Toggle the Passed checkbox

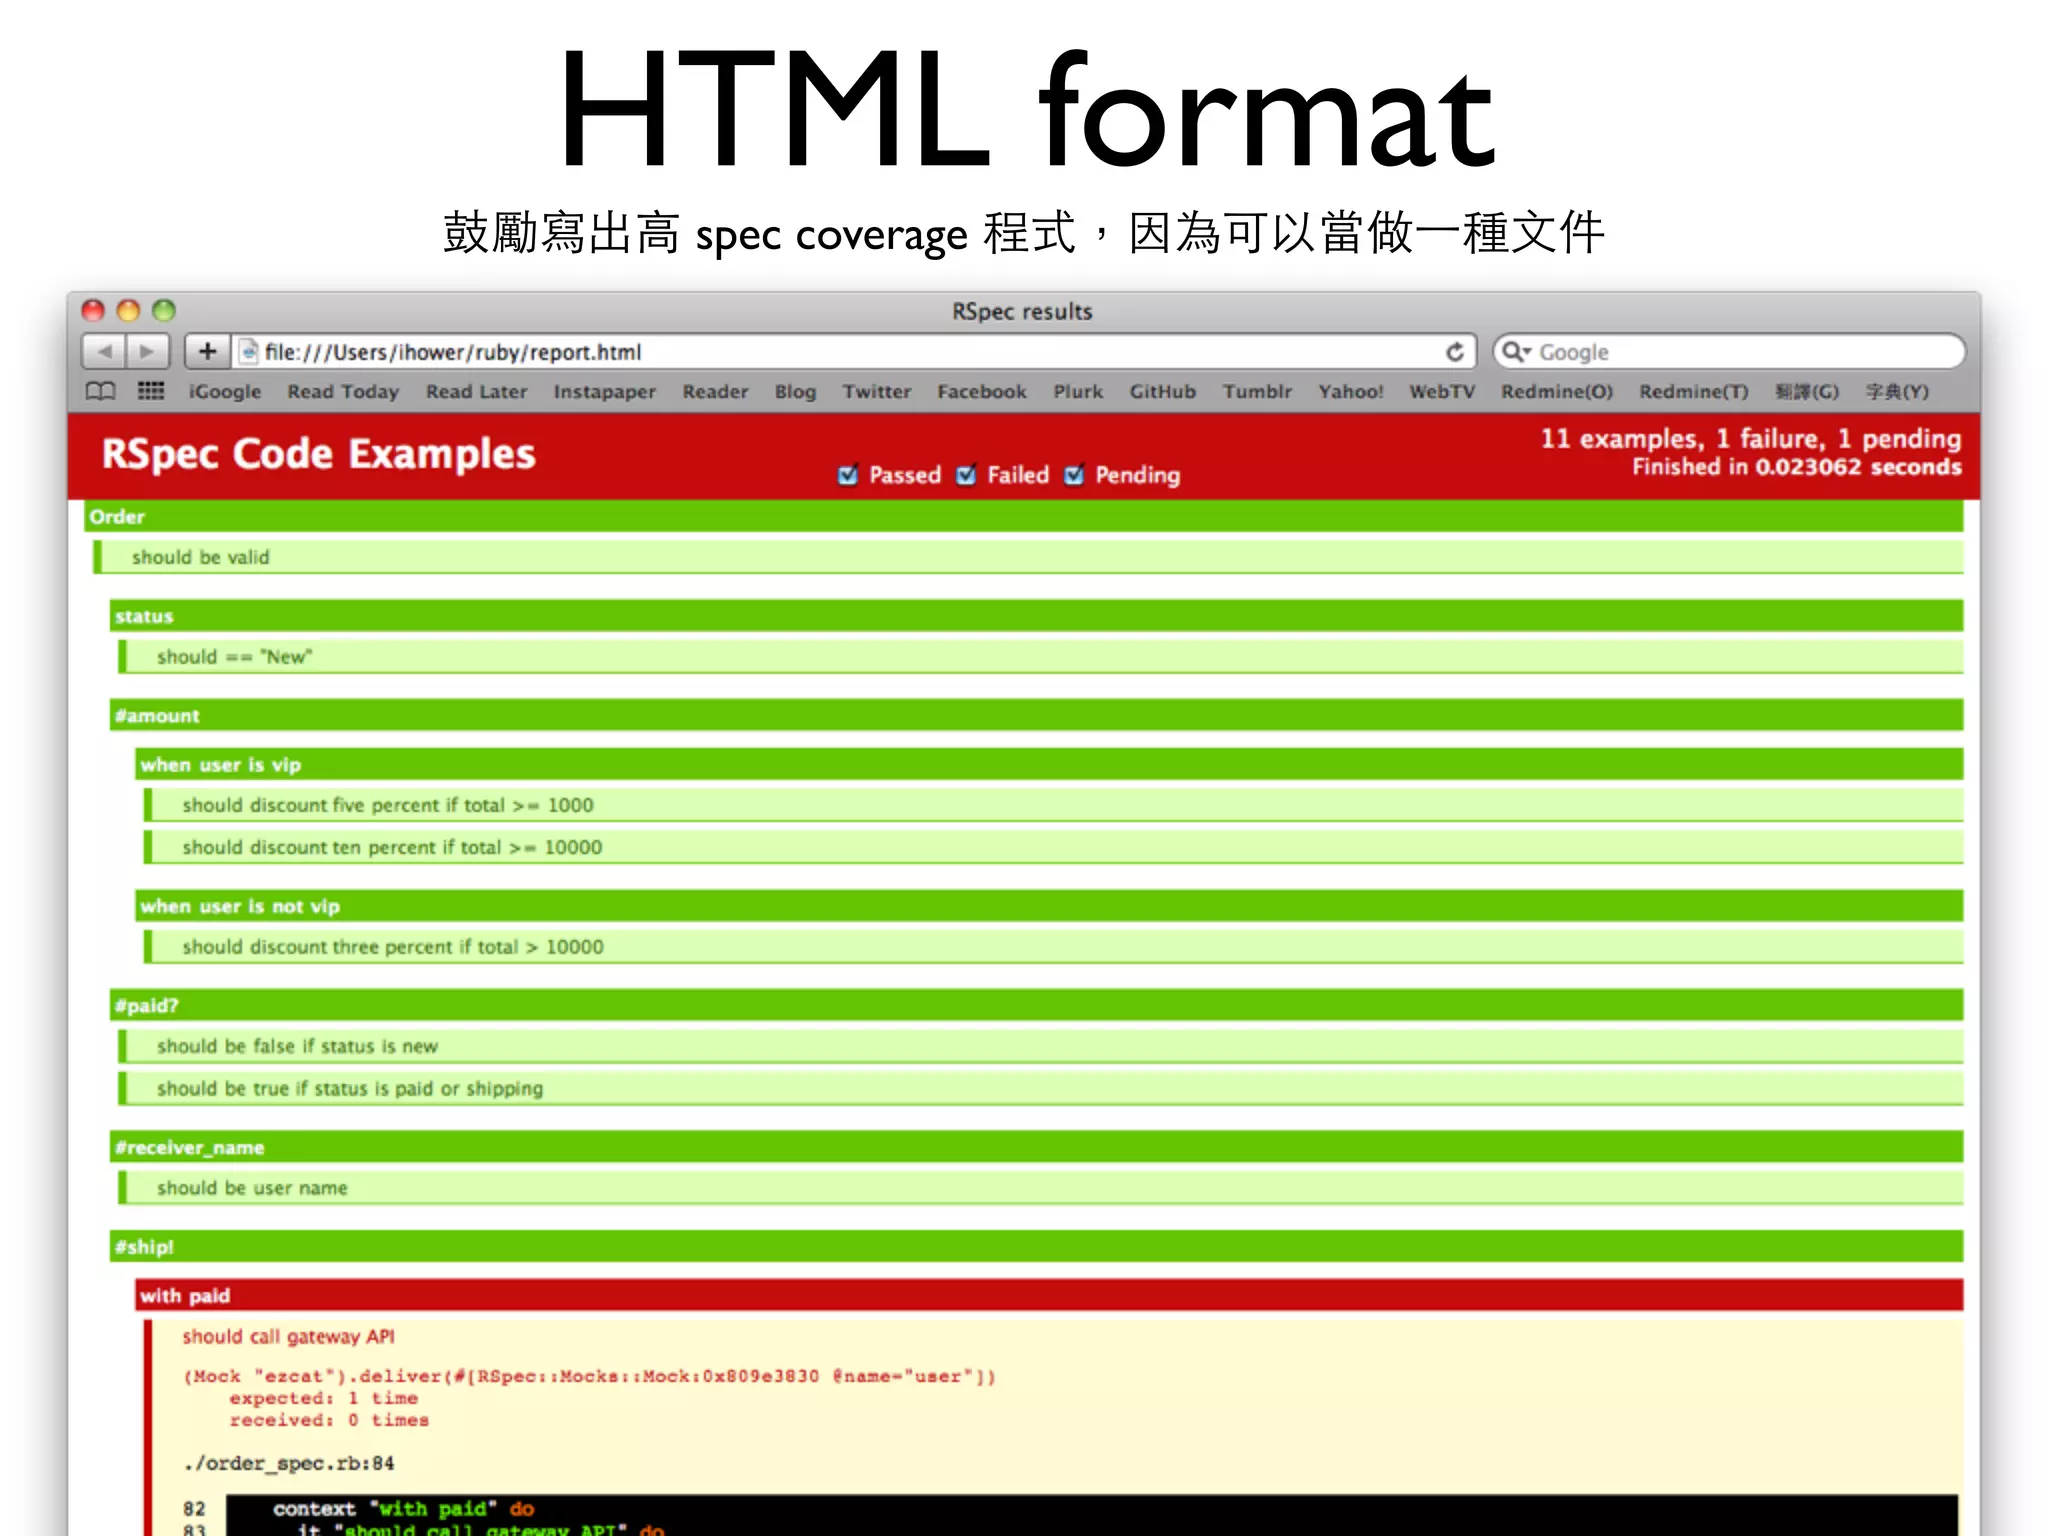[848, 475]
